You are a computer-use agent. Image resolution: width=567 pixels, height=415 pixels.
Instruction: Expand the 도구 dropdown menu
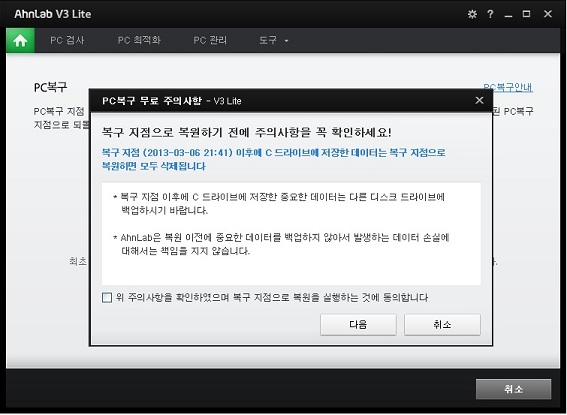tap(273, 40)
